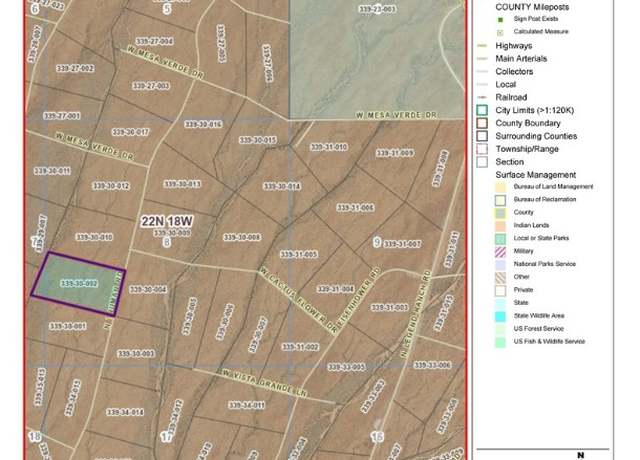Image resolution: width=640 pixels, height=460 pixels.
Task: Click the Main Arterials line symbol
Action: coord(482,59)
